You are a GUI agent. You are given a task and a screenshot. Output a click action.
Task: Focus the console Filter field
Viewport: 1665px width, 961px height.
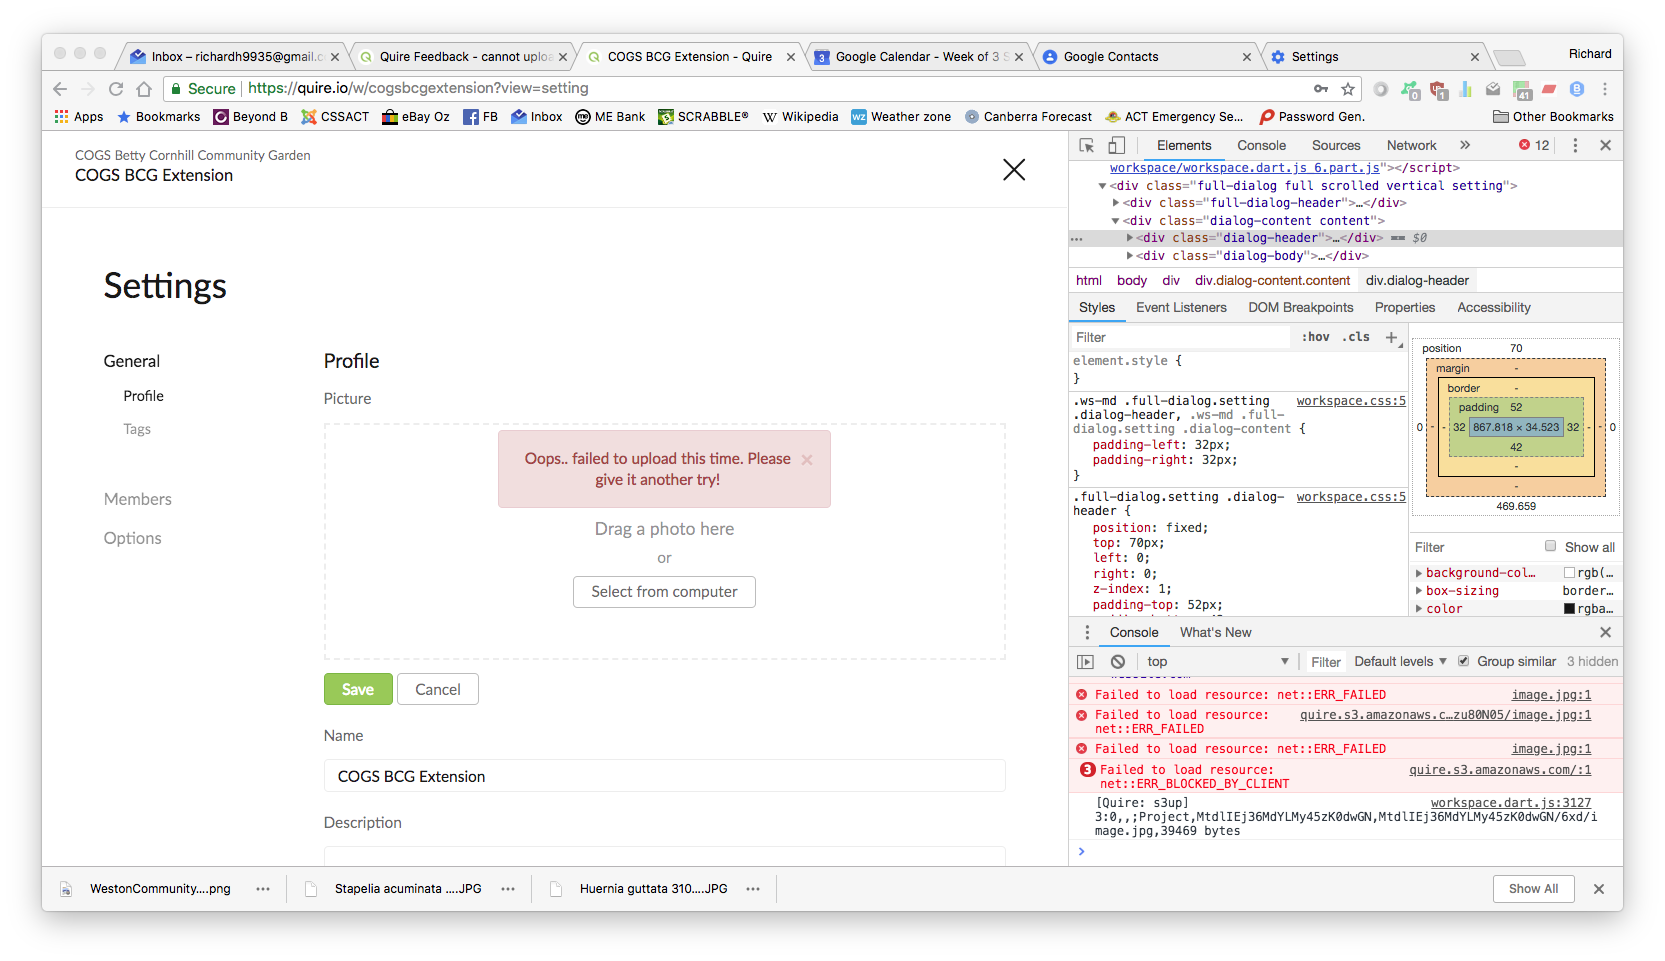coord(1325,662)
